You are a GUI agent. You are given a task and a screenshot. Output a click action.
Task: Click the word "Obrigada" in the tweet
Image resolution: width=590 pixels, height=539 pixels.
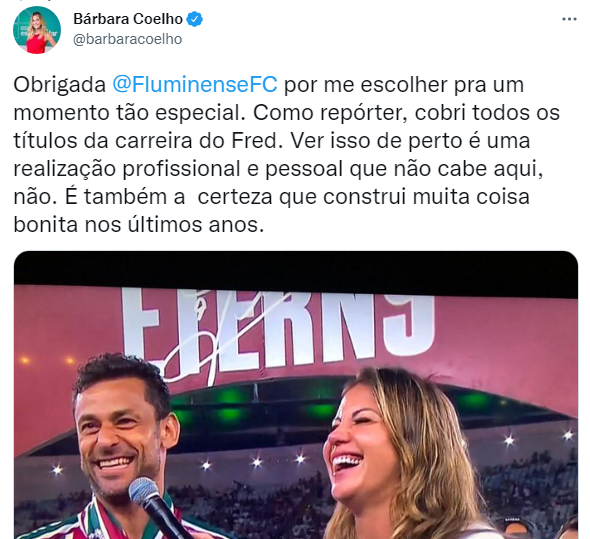click(59, 85)
